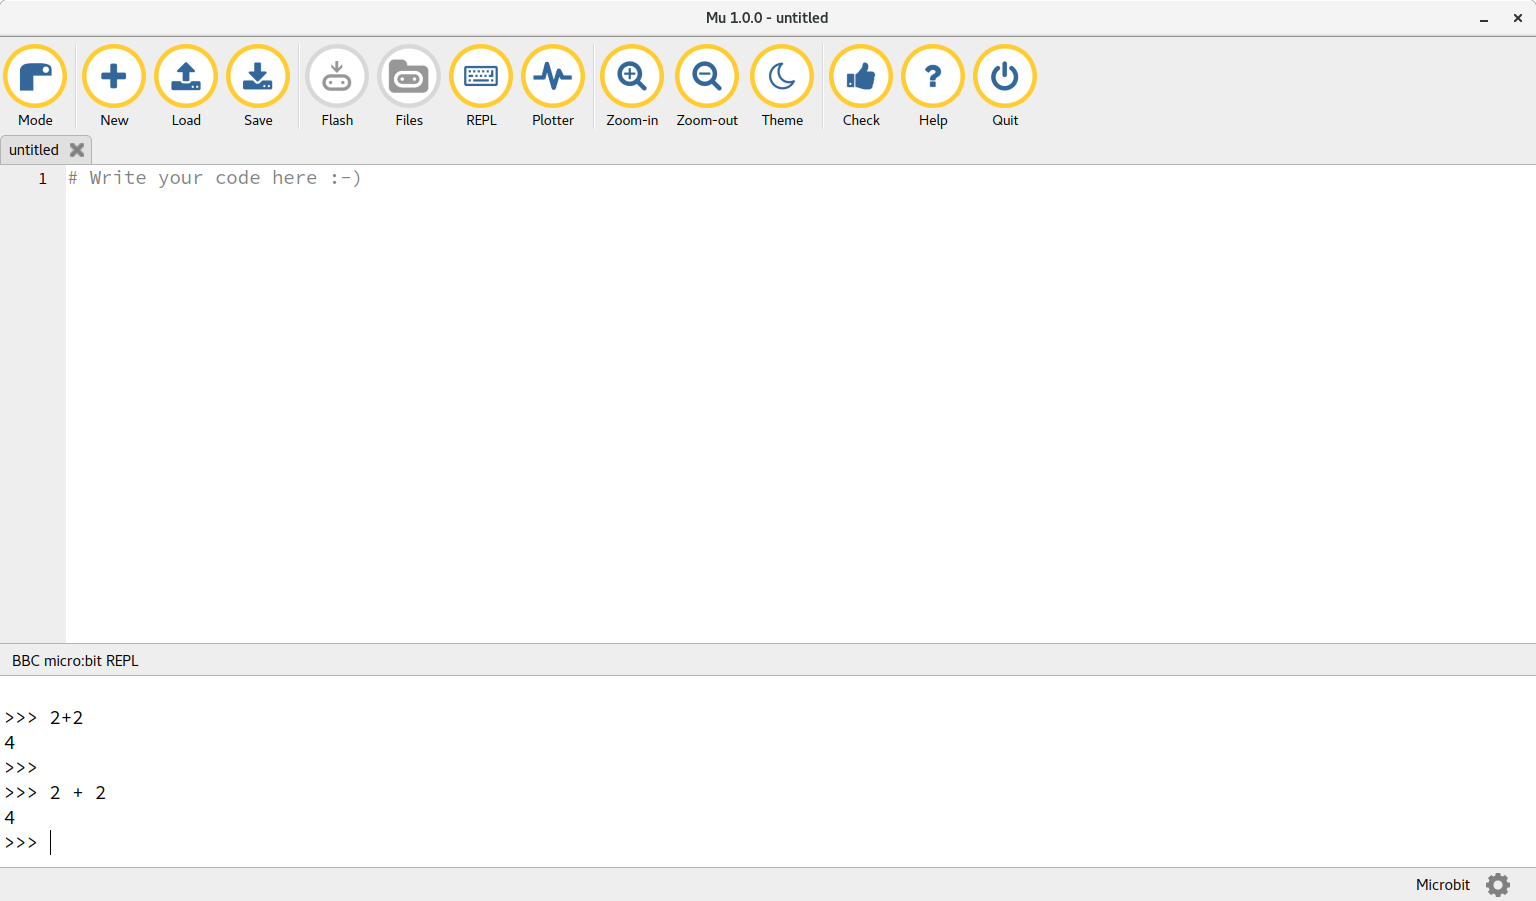Click the BBC micro:bit REPL panel title
This screenshot has height=901, width=1536.
(75, 661)
